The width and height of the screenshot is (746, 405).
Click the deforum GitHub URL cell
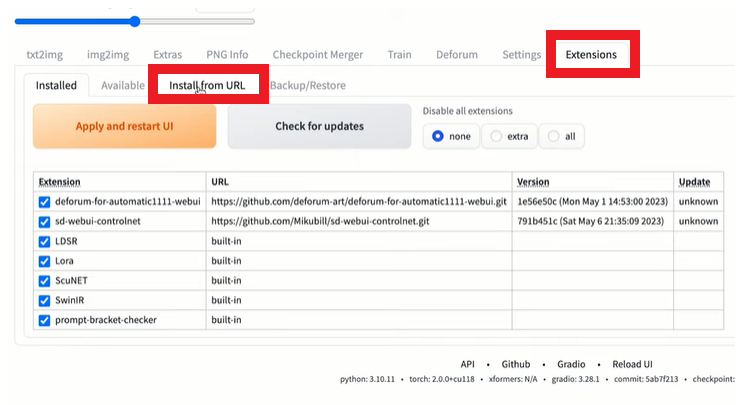click(359, 202)
